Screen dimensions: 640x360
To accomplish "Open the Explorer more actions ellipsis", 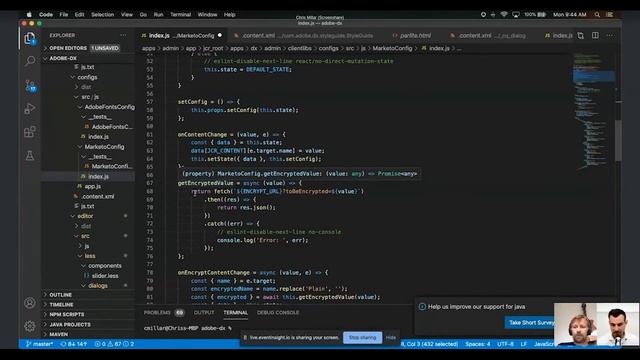I will coord(123,36).
